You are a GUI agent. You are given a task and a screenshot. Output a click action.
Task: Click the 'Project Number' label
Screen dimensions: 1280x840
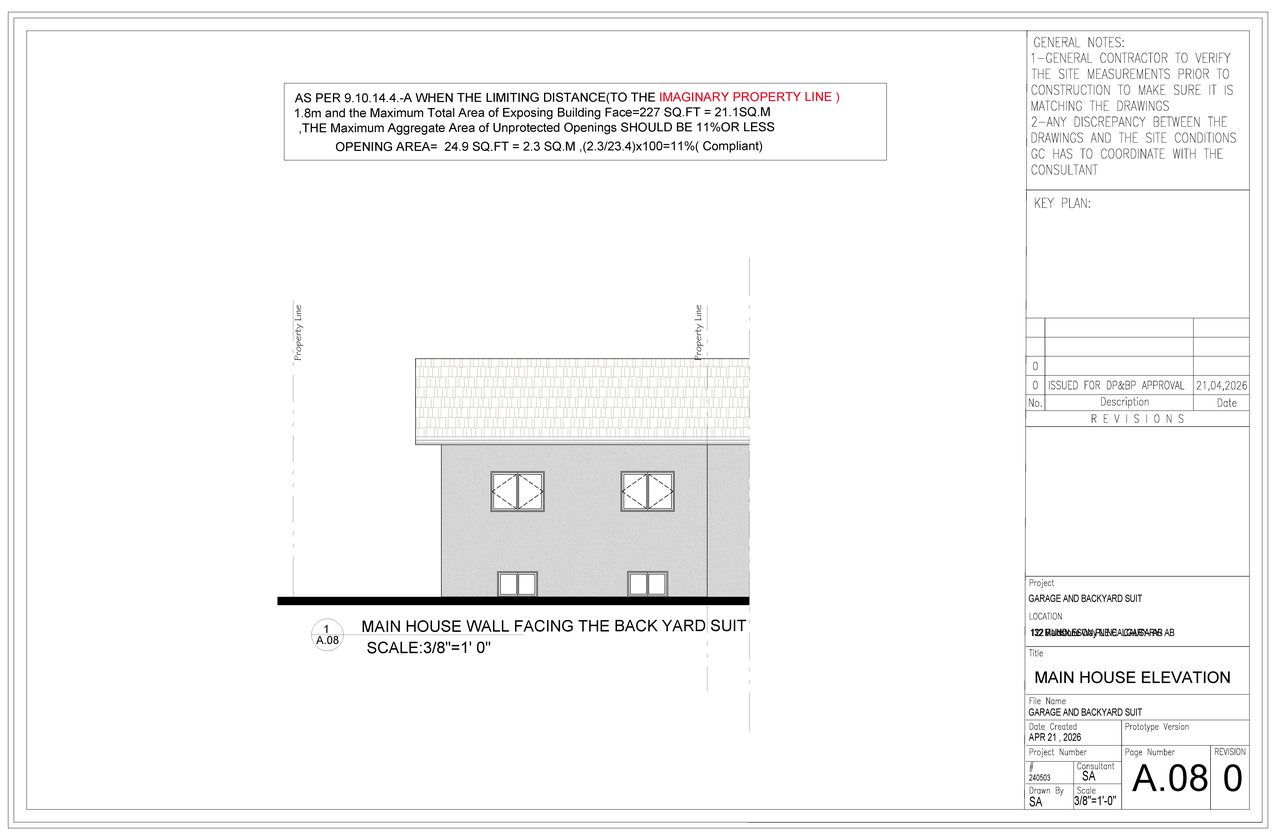(1058, 752)
